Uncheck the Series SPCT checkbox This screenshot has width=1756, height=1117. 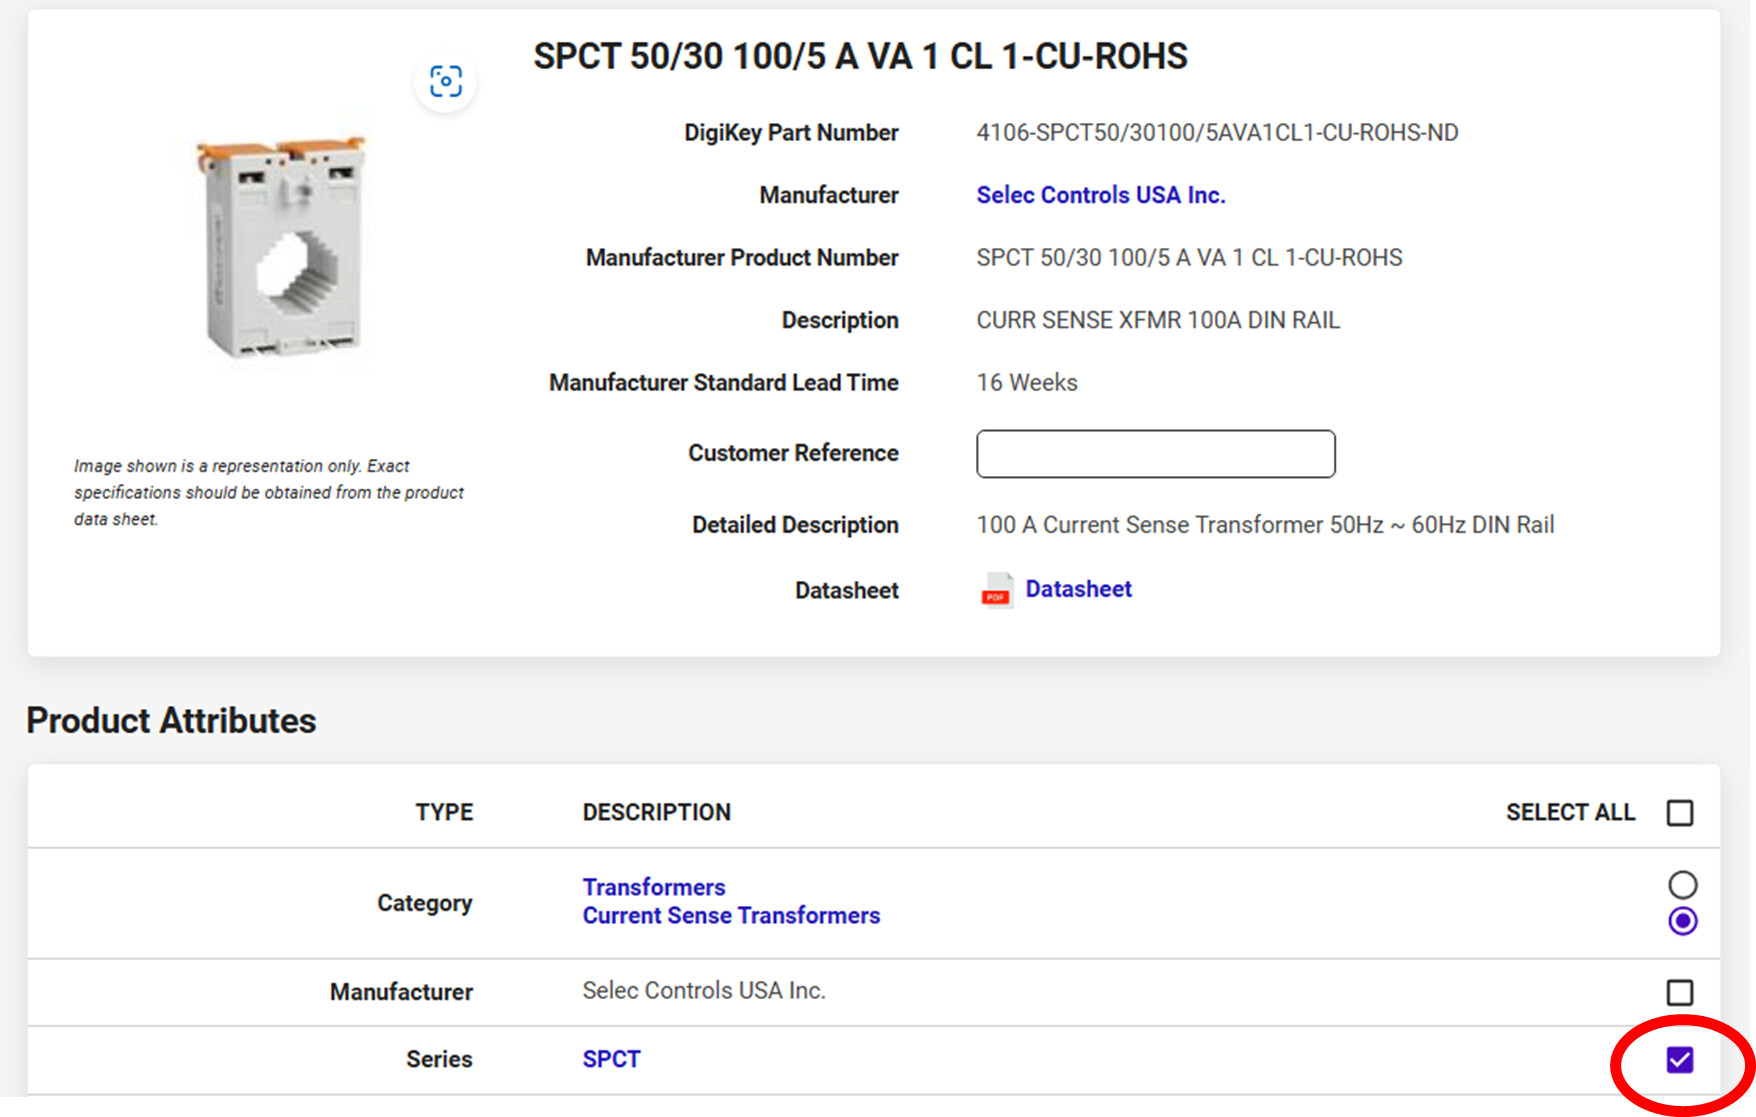coord(1680,1059)
